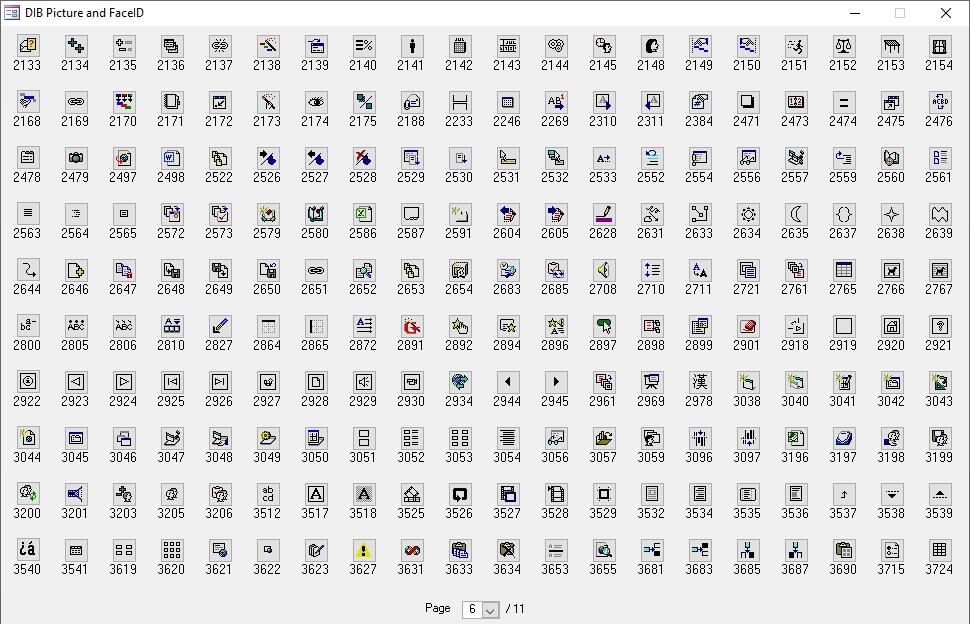This screenshot has width=970, height=624.
Task: Select the four-point star icon 2638
Action: pos(891,214)
